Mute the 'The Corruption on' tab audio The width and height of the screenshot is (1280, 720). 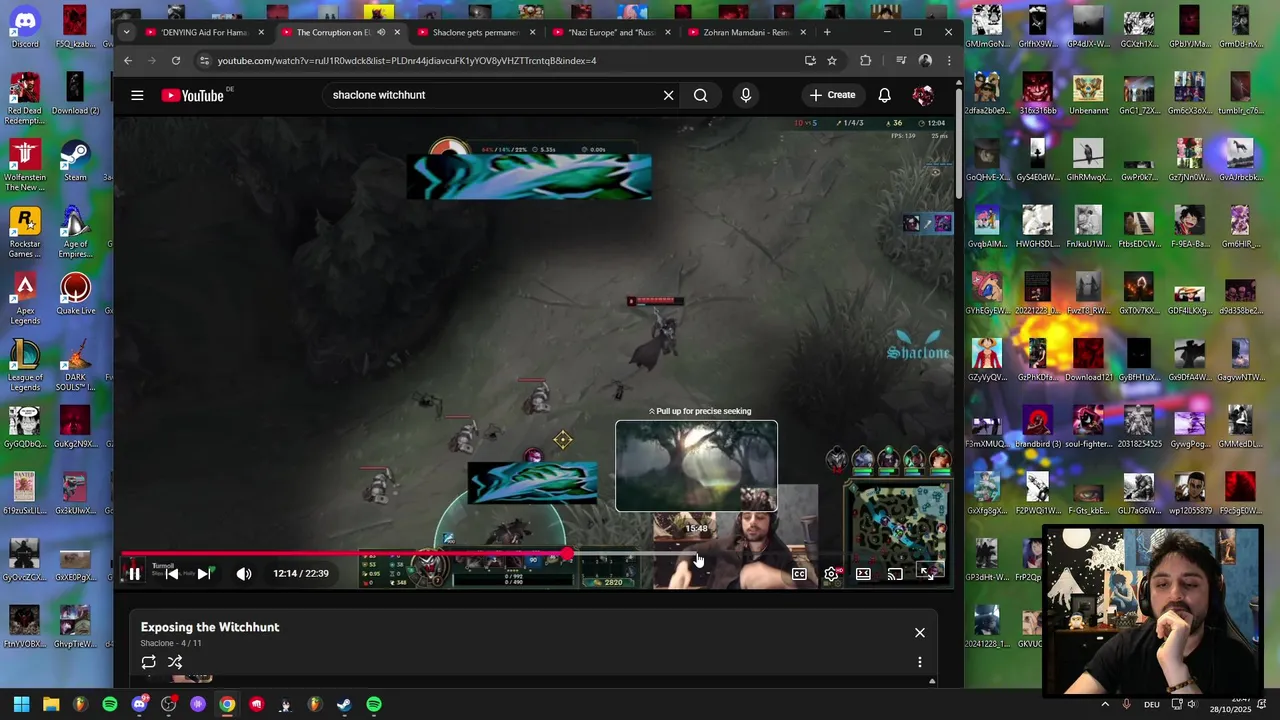(x=381, y=32)
